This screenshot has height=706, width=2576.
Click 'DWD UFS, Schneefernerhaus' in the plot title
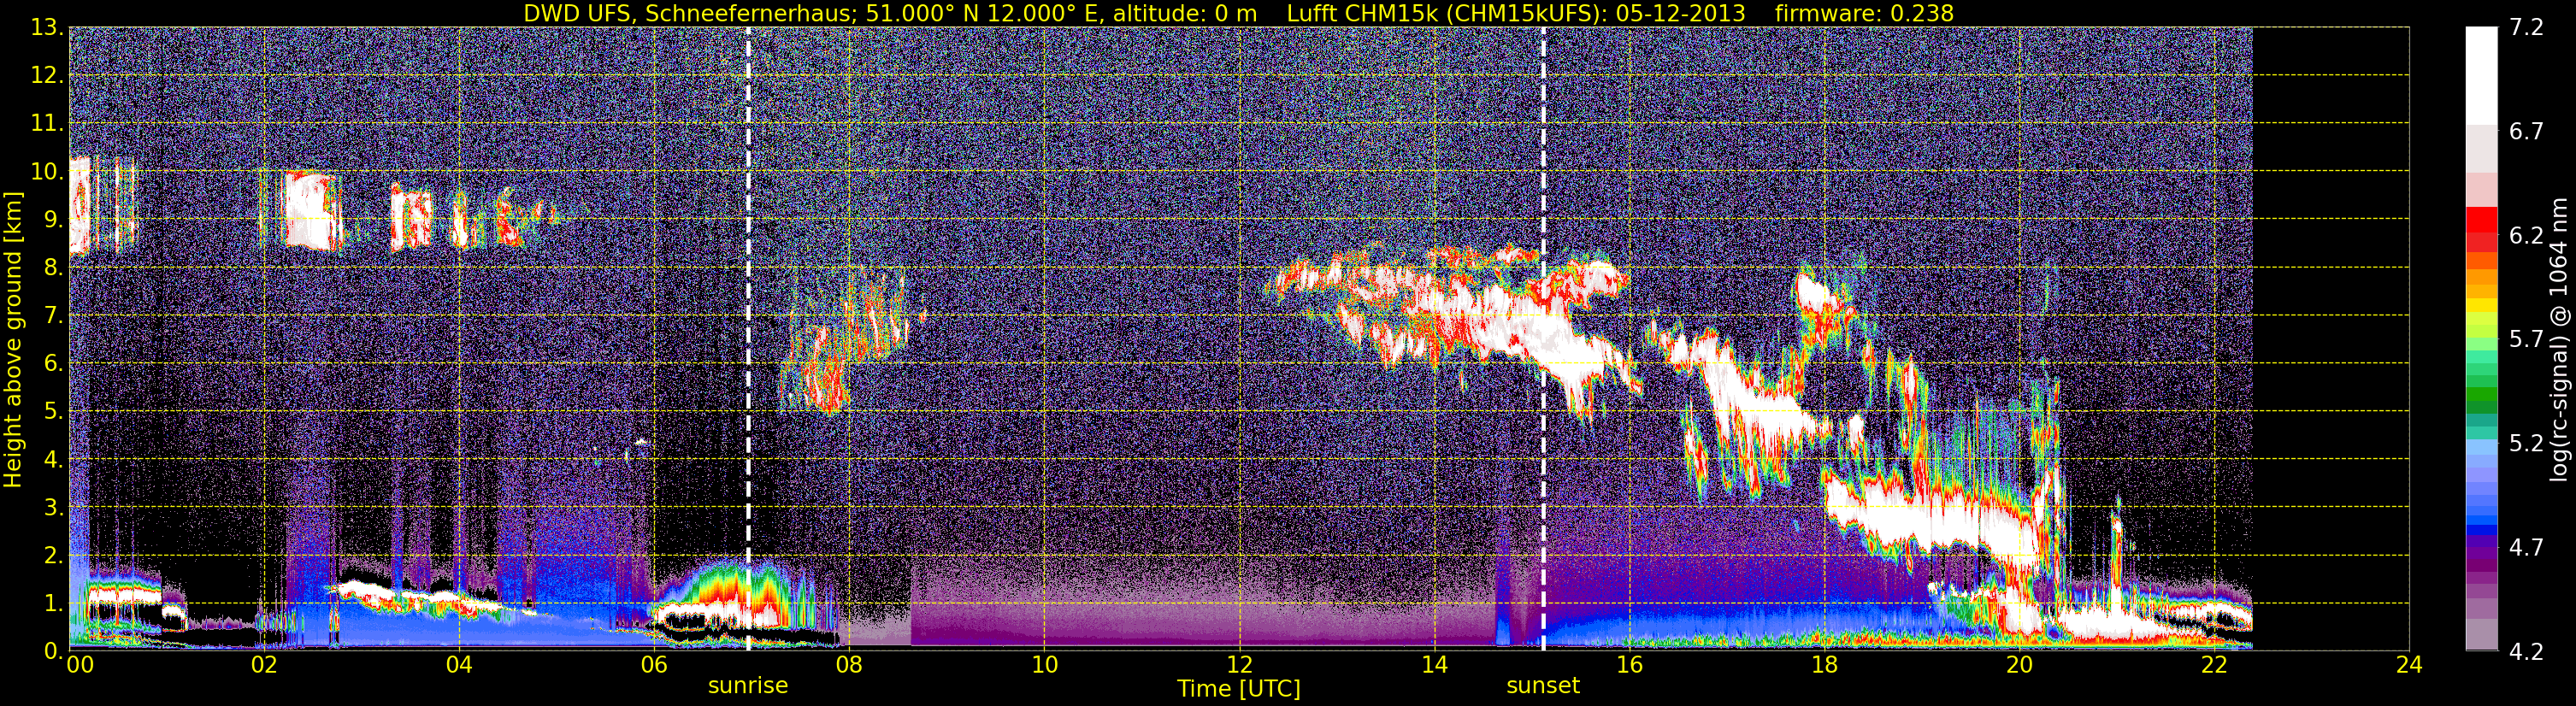689,13
